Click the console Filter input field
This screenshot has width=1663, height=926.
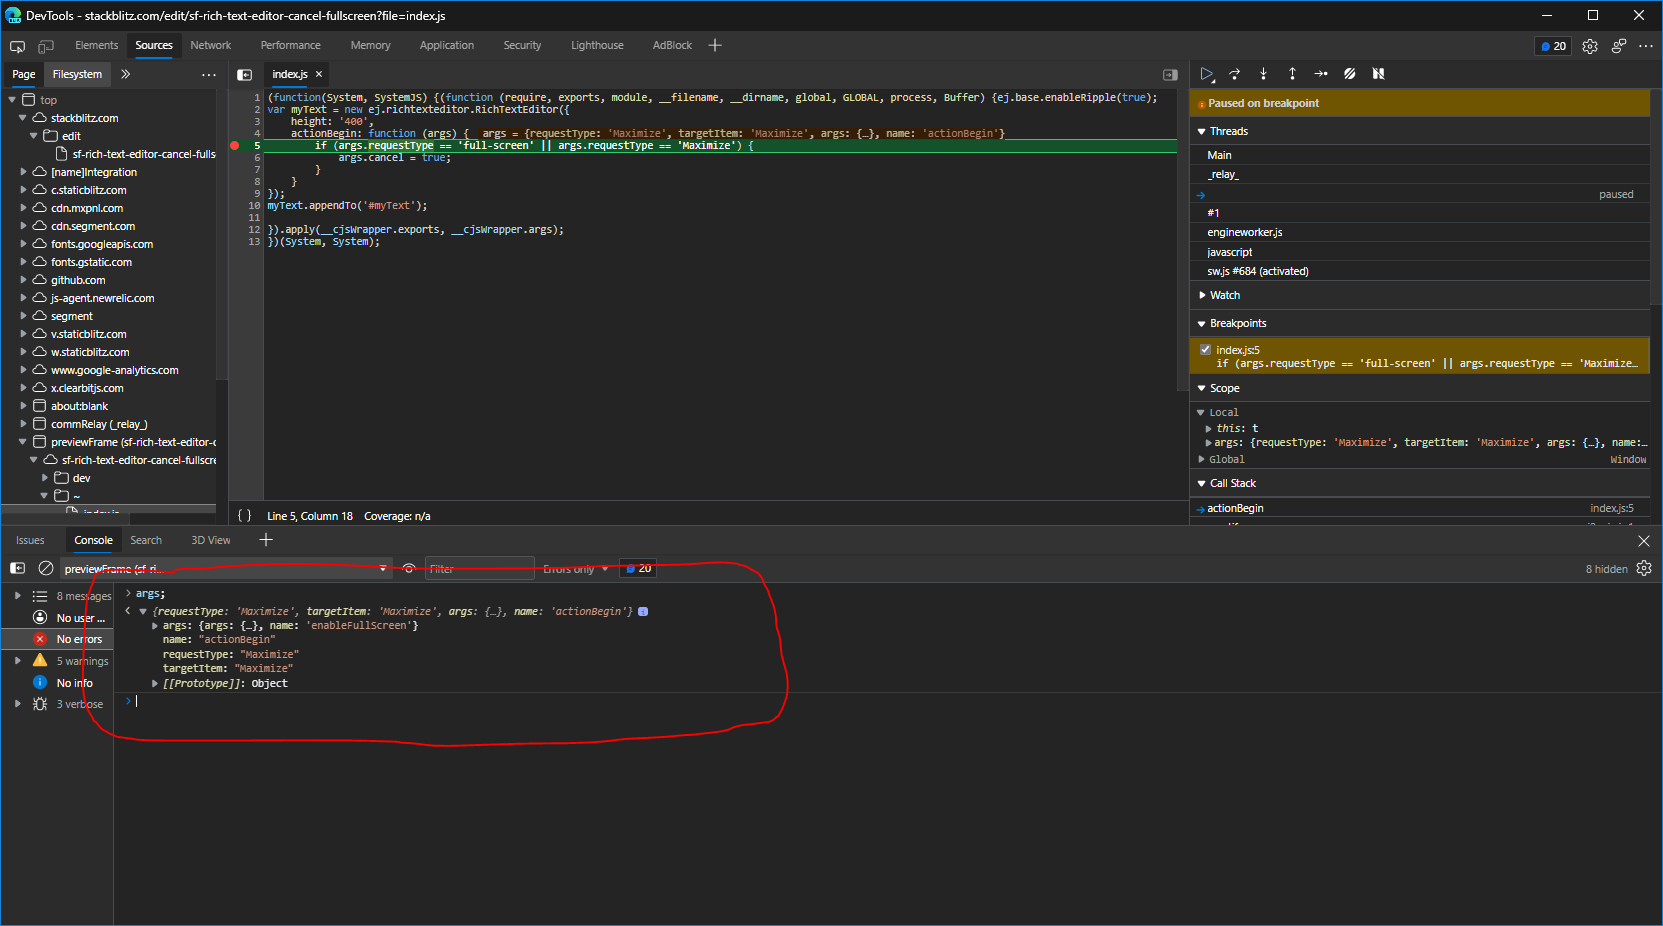pyautogui.click(x=479, y=569)
